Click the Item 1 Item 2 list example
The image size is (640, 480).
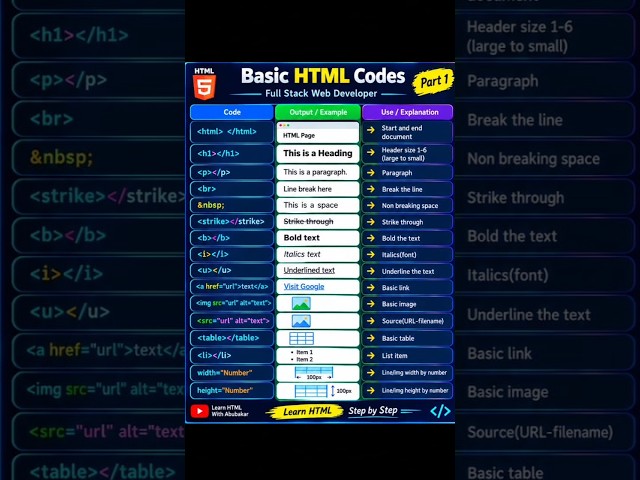pyautogui.click(x=318, y=356)
